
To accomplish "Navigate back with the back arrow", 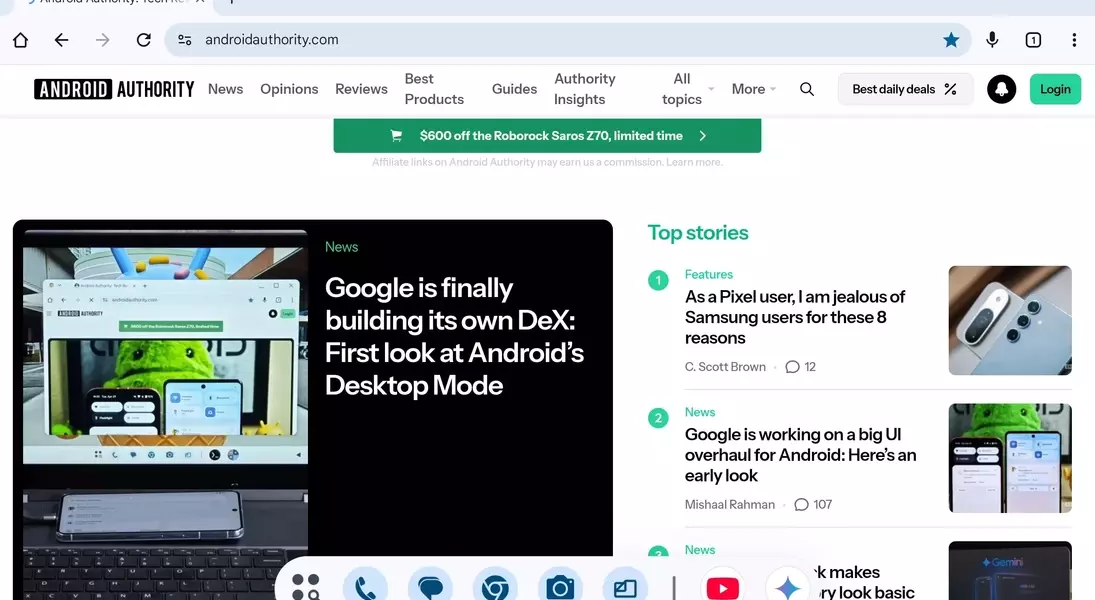I will point(61,40).
